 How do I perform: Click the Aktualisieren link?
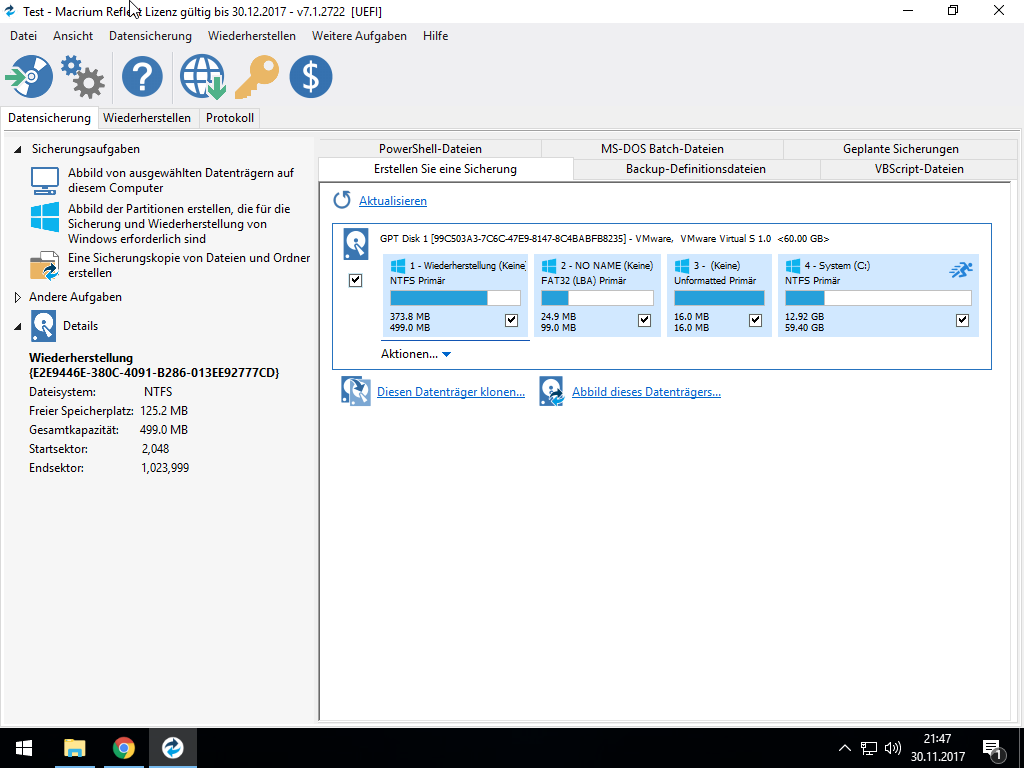tap(393, 201)
